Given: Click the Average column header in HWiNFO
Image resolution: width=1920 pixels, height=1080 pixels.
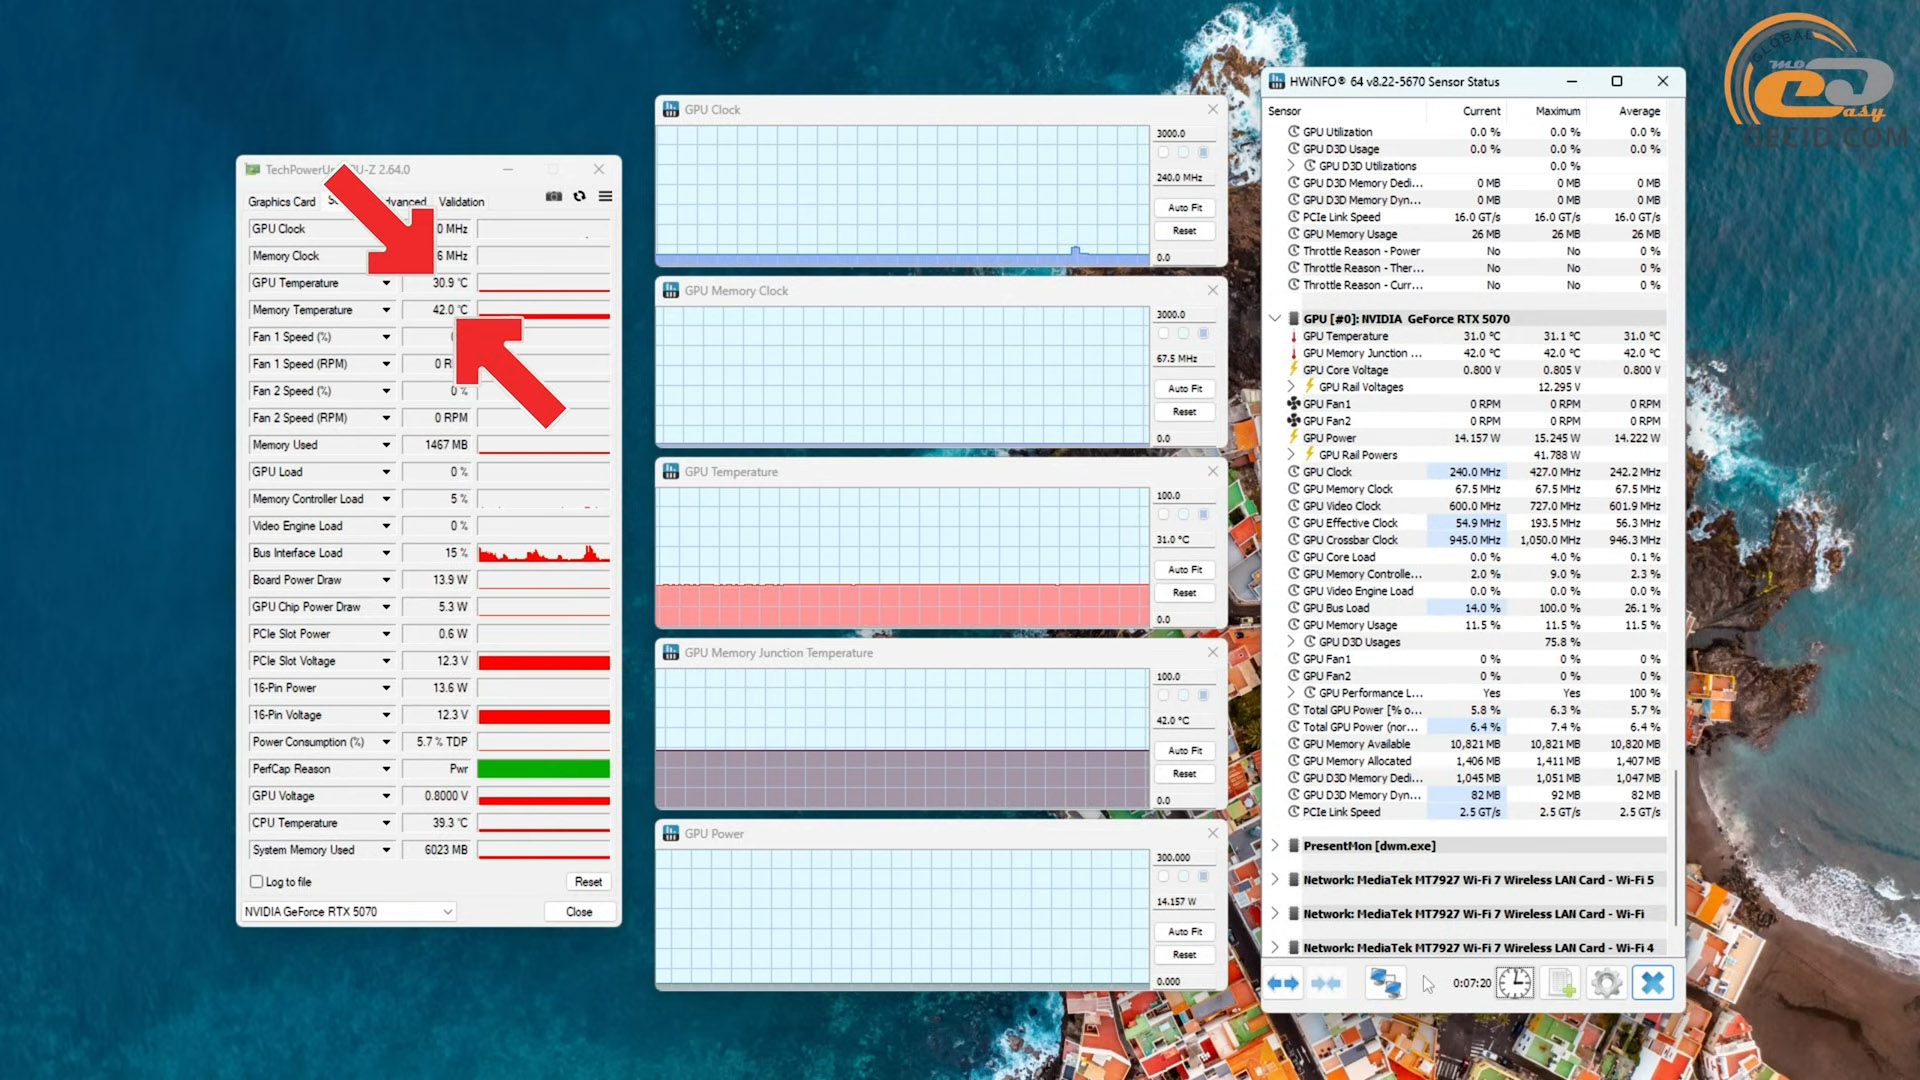Looking at the screenshot, I should click(x=1639, y=111).
